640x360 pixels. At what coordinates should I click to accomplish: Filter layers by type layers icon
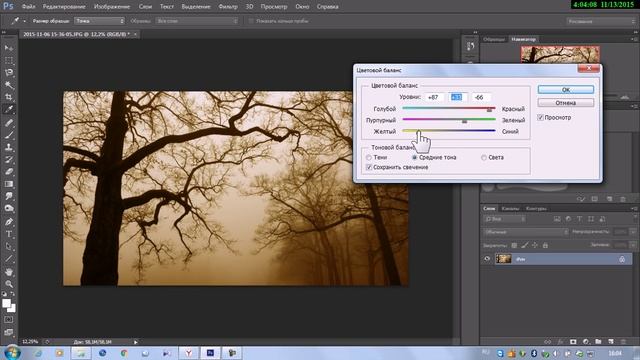pos(580,219)
